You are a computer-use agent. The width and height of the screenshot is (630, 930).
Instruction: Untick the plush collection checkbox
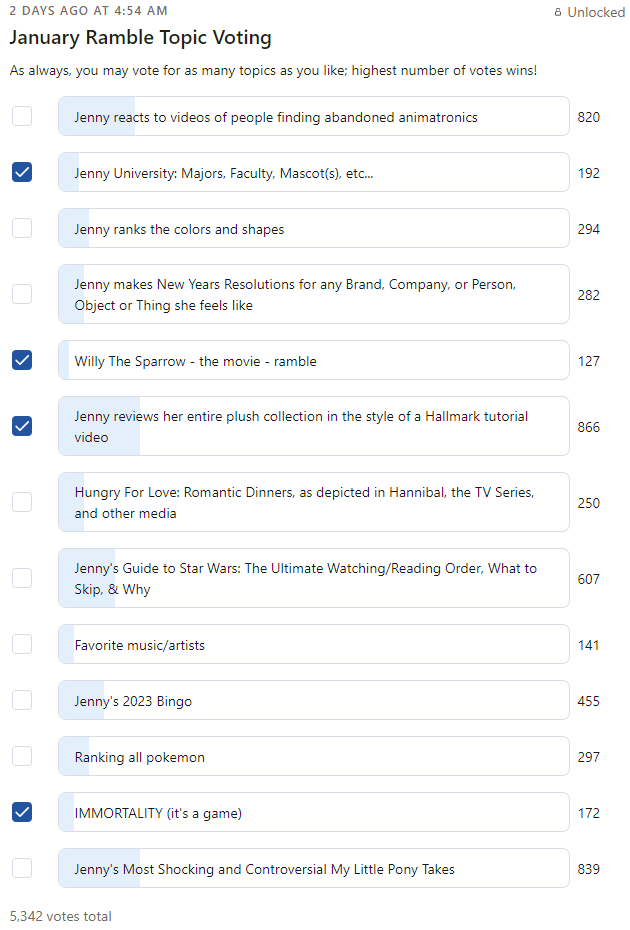[x=22, y=426]
